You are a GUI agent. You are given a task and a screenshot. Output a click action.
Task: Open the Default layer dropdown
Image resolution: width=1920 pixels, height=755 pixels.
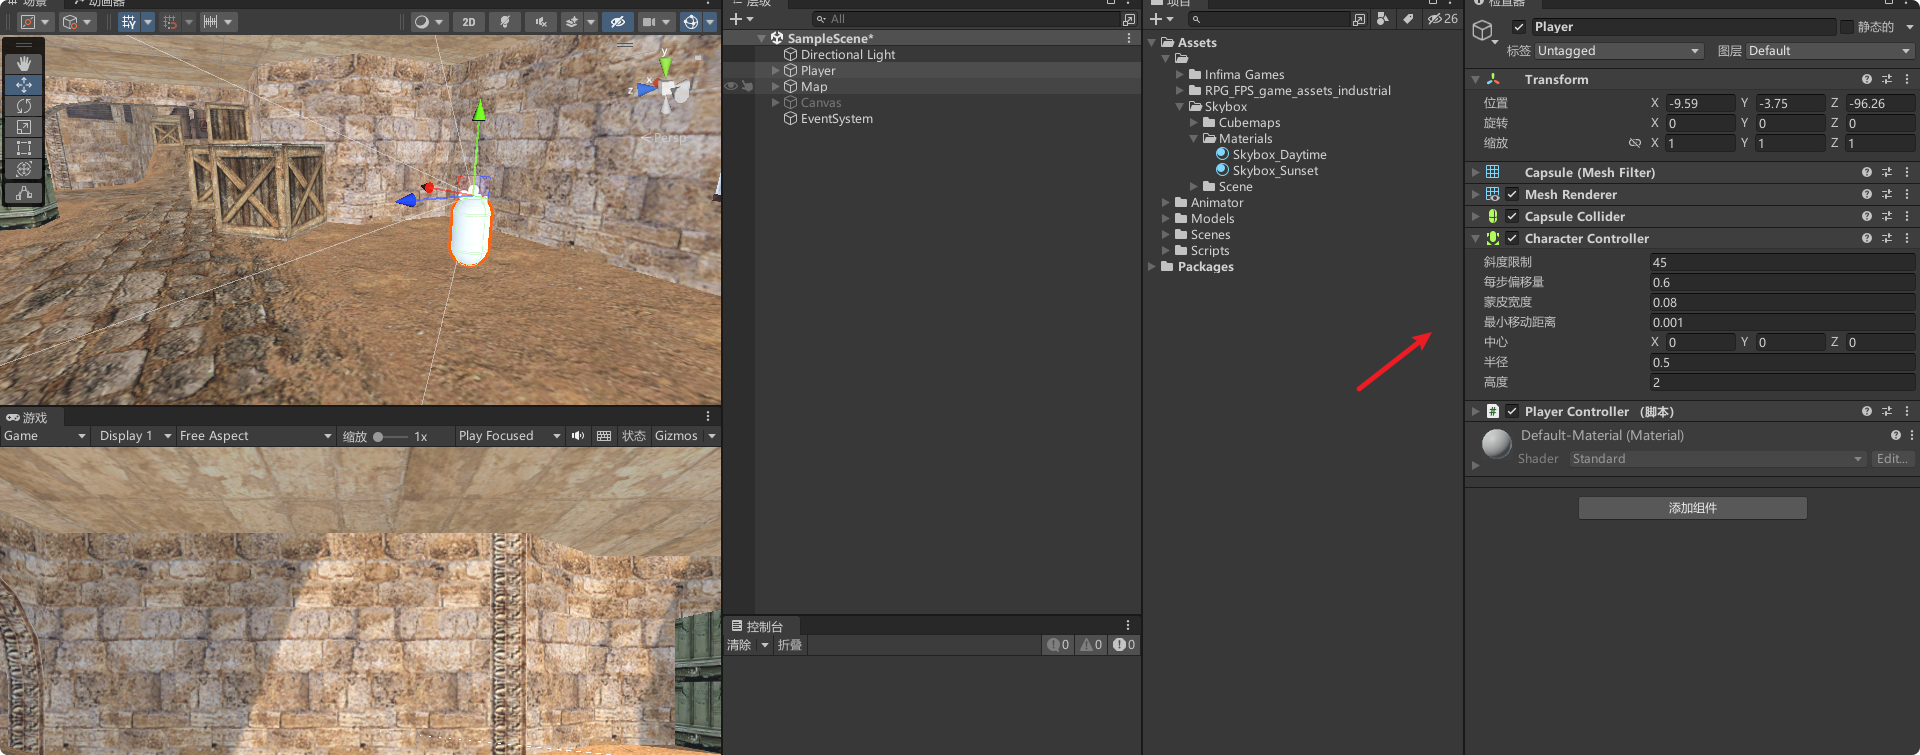[x=1830, y=51]
